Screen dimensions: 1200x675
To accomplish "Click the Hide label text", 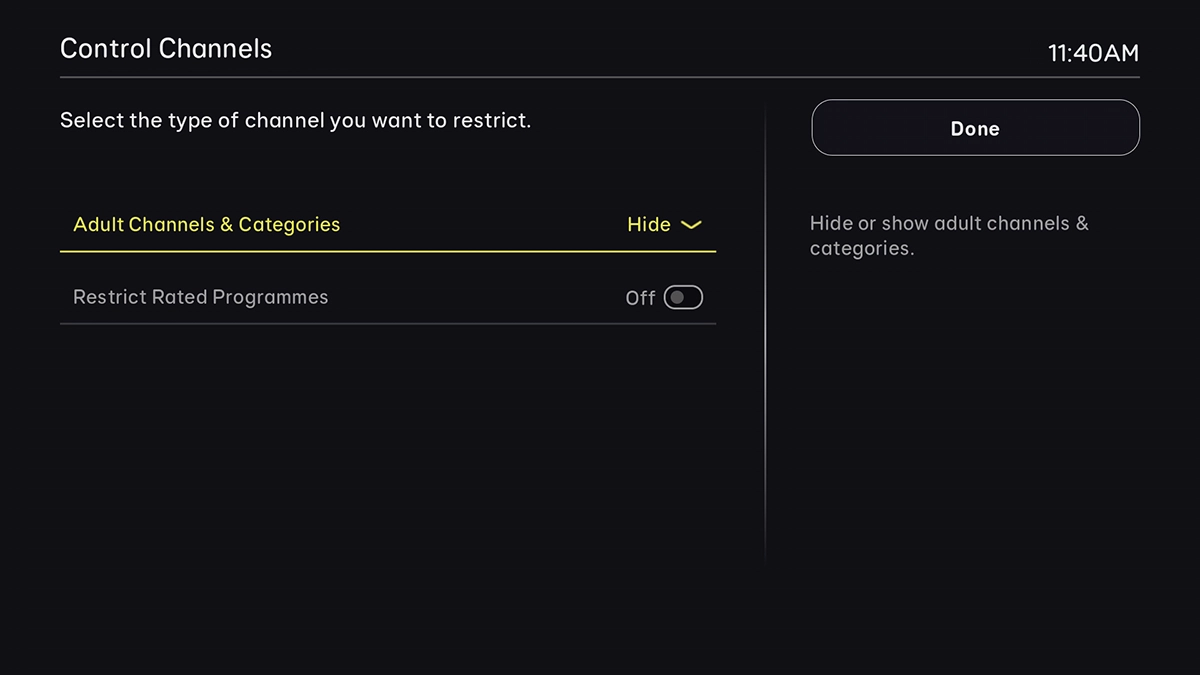I will pos(648,225).
